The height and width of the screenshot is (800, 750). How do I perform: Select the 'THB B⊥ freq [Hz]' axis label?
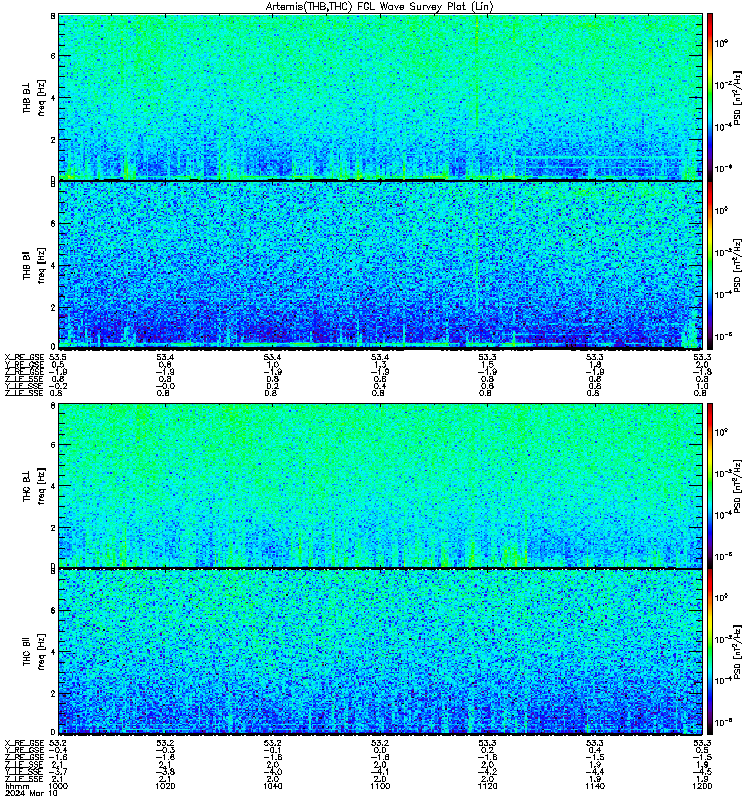click(x=34, y=97)
